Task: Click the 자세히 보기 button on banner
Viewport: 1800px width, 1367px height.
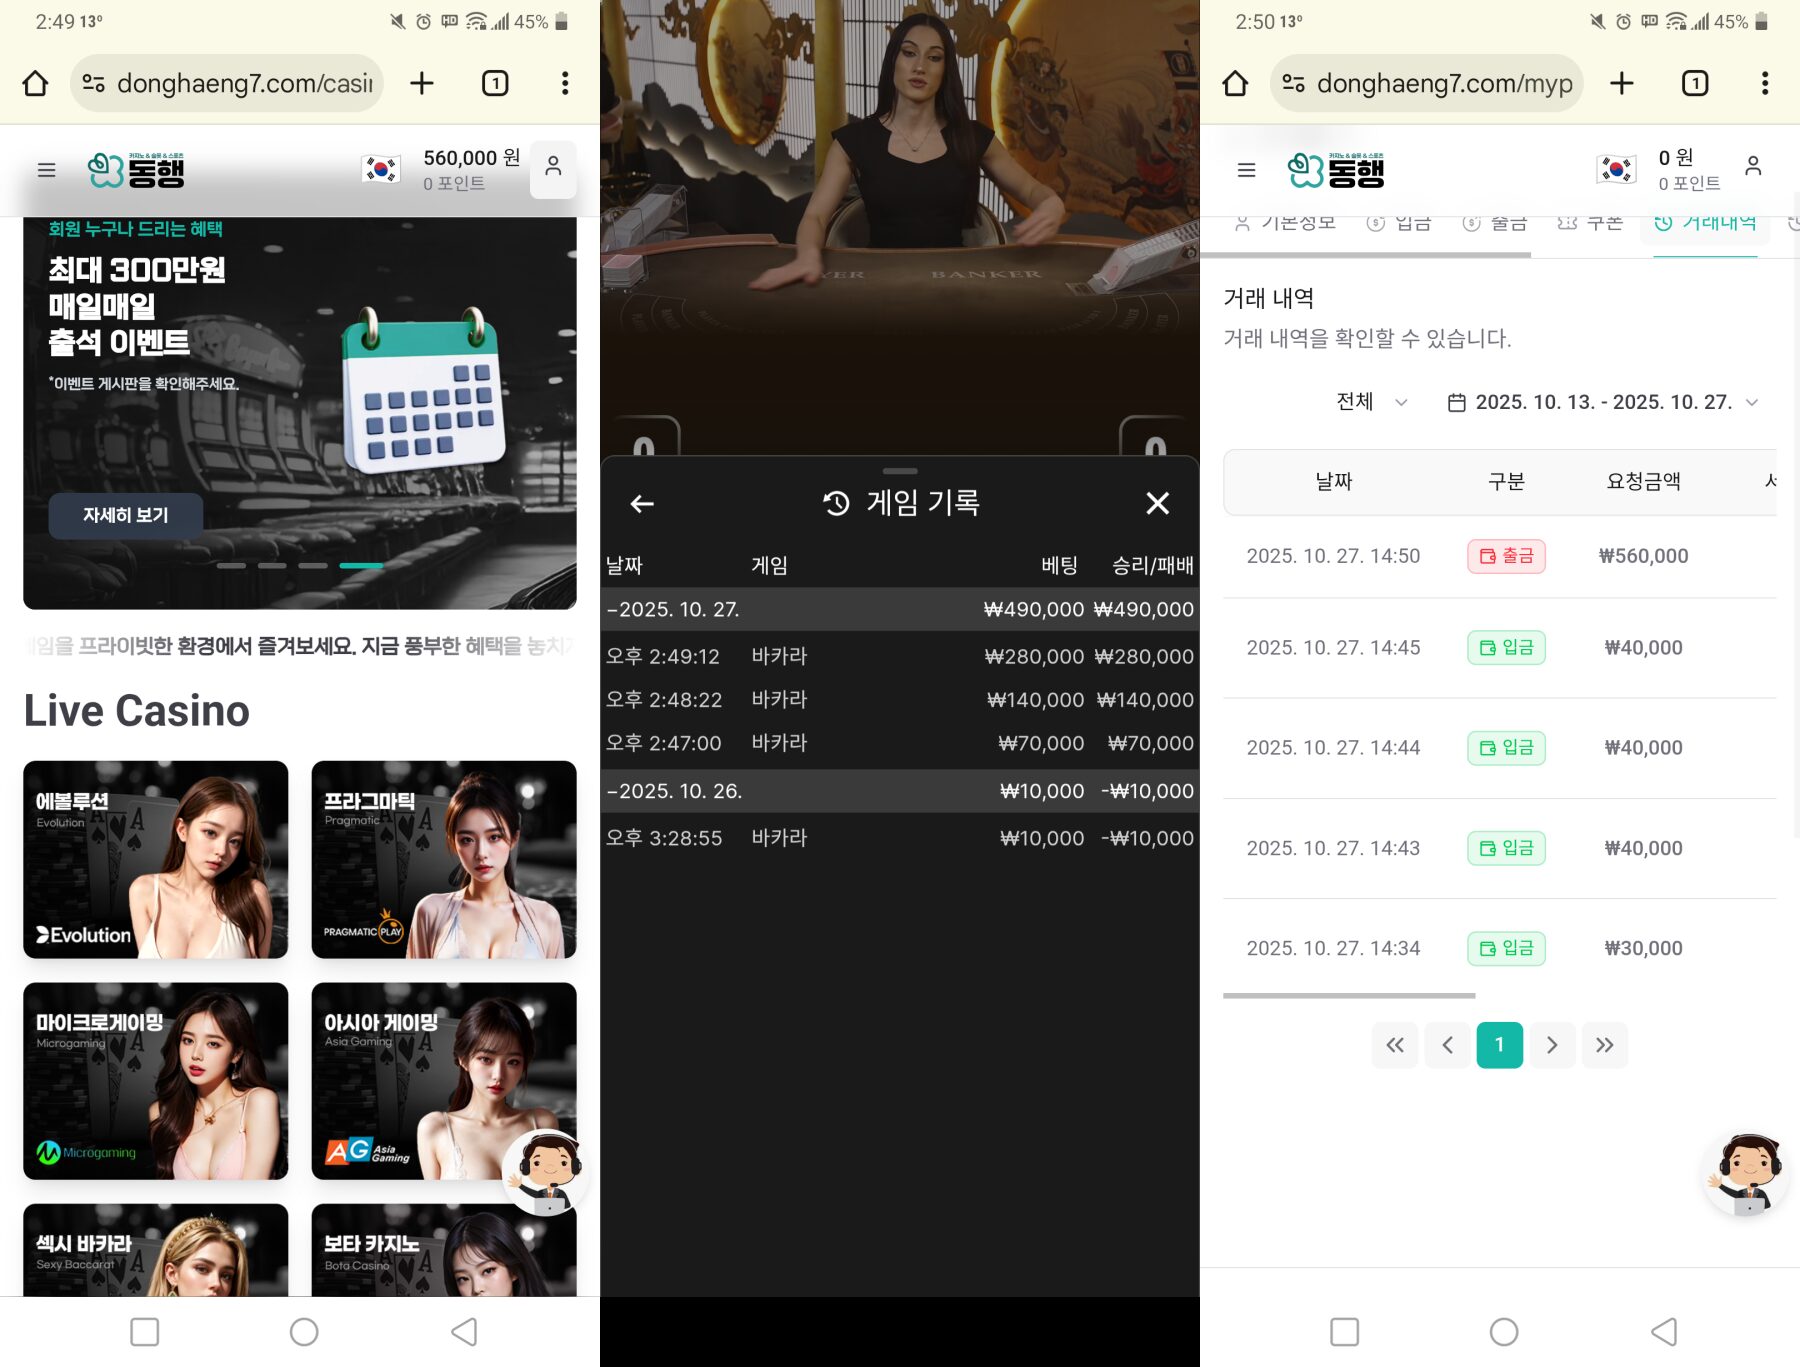Action: (126, 515)
